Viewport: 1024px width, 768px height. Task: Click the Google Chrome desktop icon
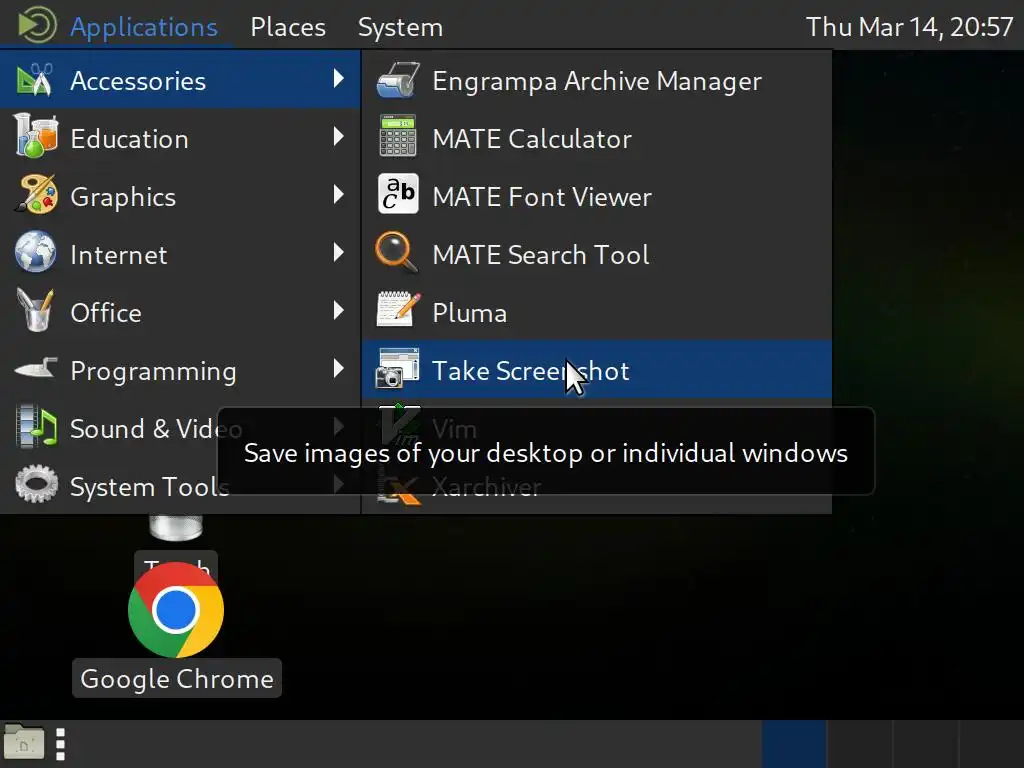point(176,610)
